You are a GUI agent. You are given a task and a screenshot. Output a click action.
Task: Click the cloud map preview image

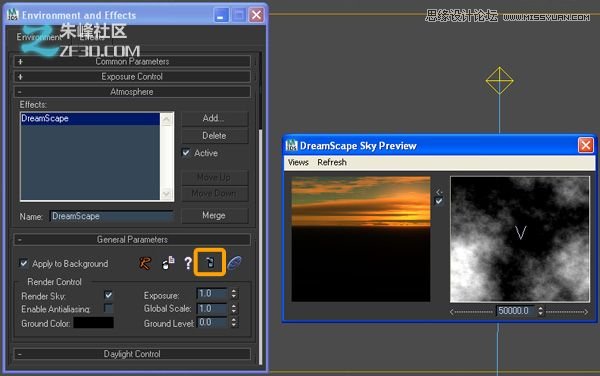click(520, 239)
